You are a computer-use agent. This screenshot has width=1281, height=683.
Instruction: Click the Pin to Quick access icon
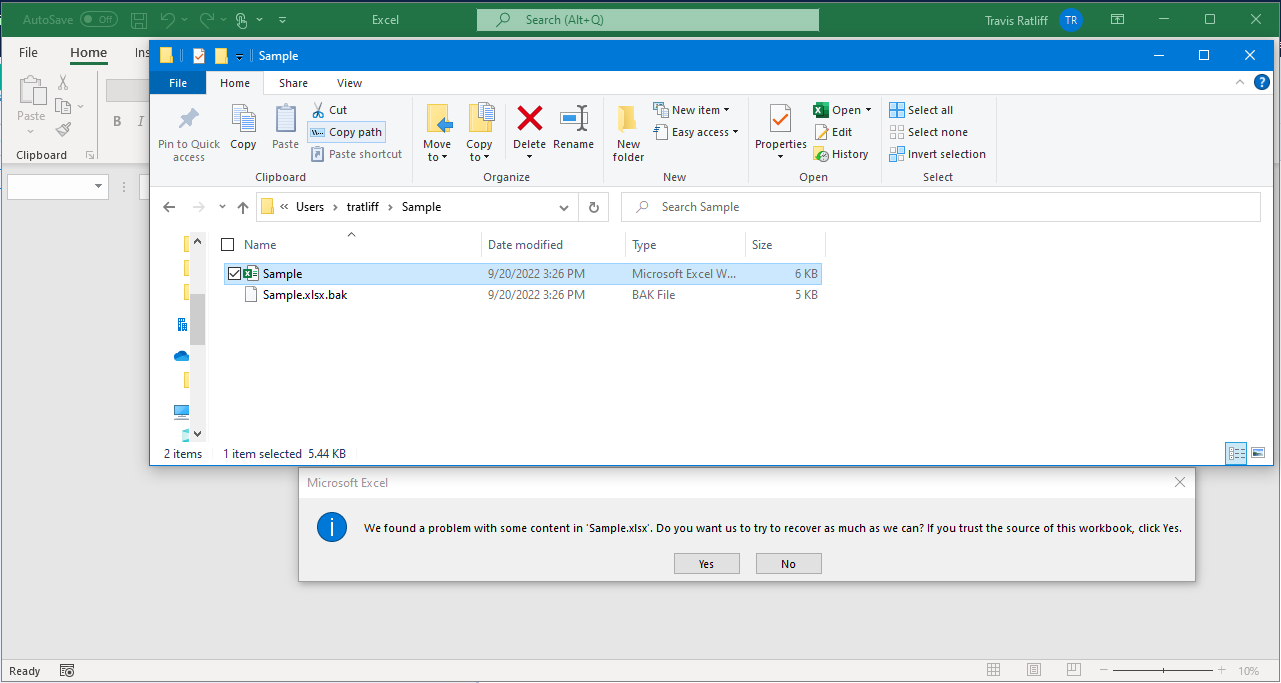click(x=188, y=130)
